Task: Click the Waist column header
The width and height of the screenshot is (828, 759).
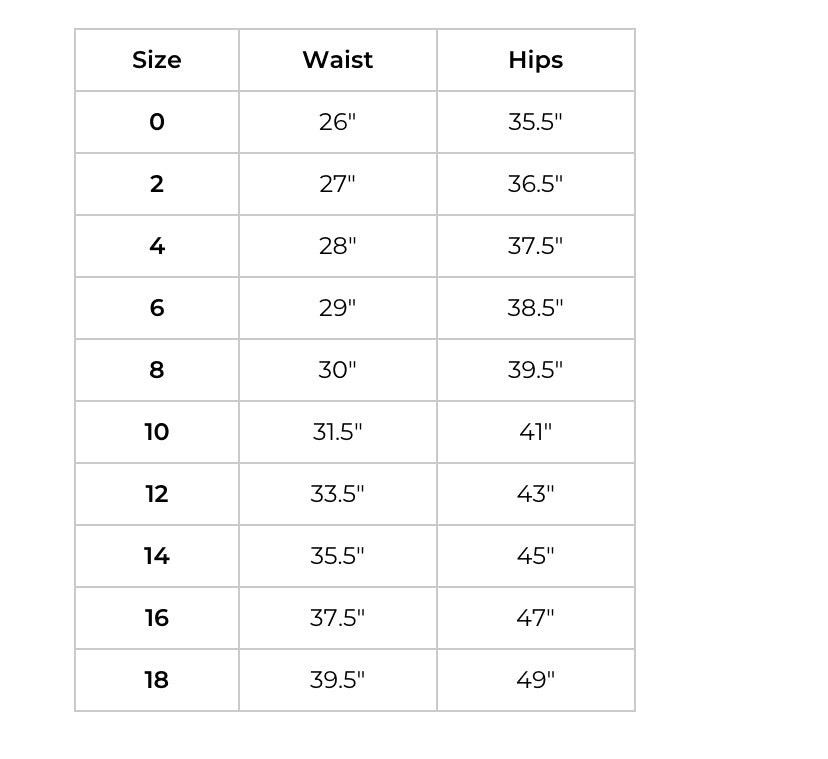Action: (x=337, y=60)
